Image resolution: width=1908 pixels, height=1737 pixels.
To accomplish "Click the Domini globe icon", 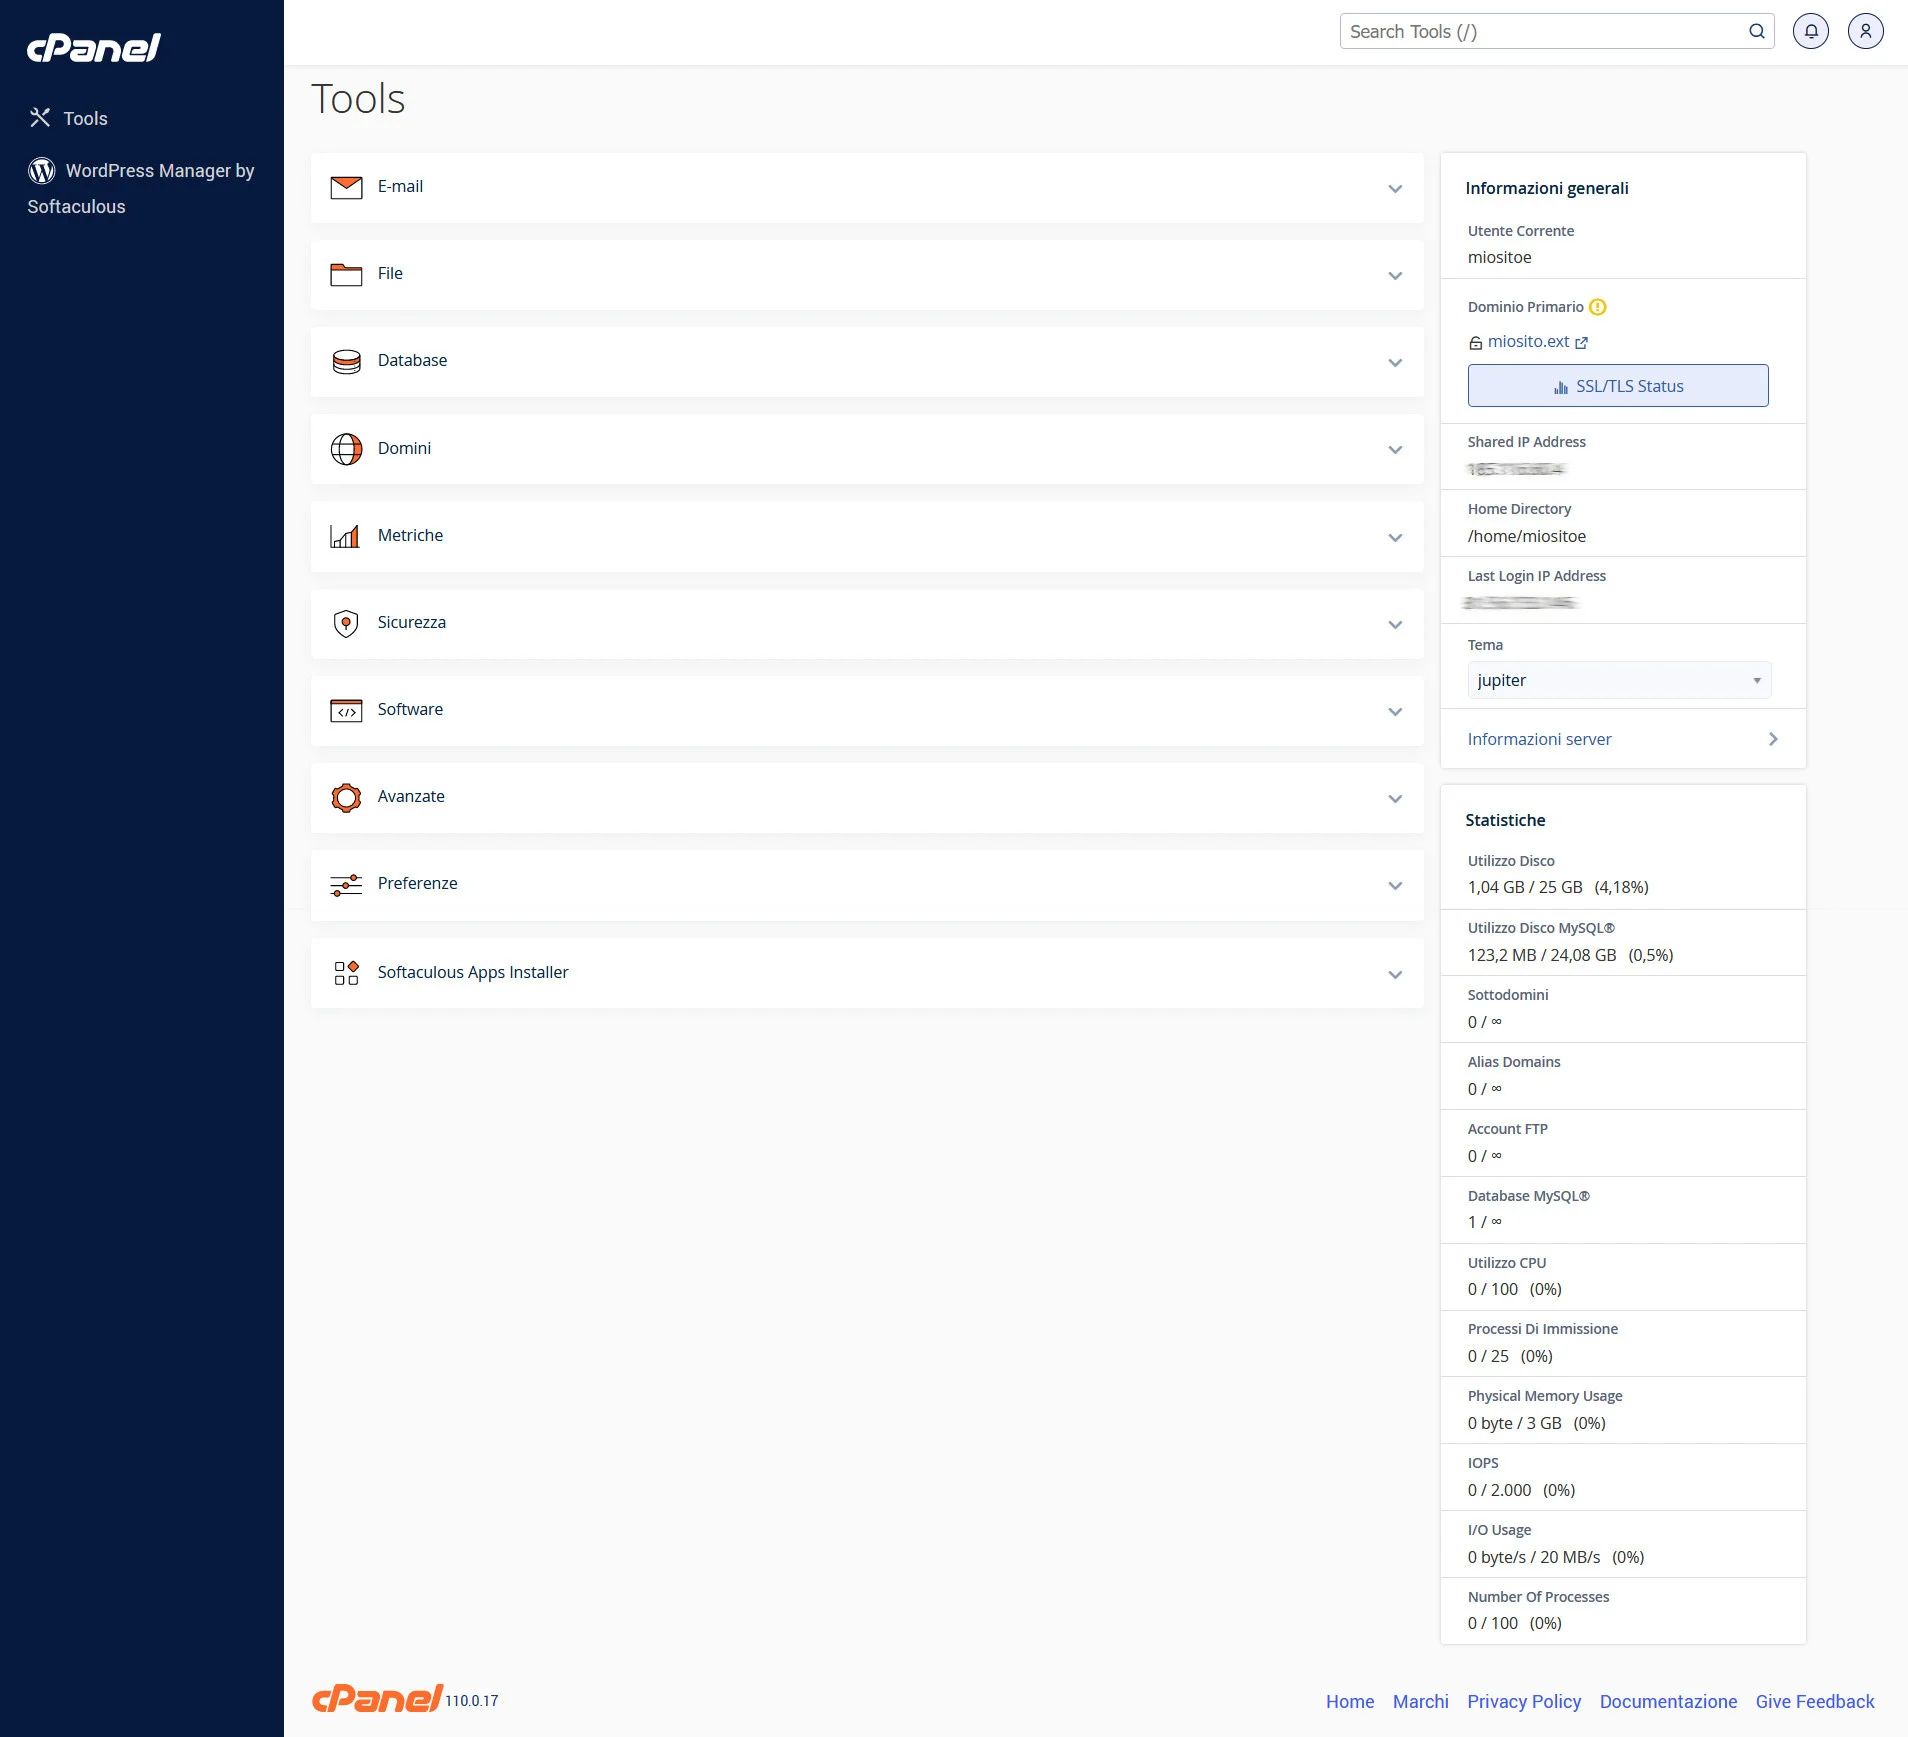I will click(x=346, y=449).
